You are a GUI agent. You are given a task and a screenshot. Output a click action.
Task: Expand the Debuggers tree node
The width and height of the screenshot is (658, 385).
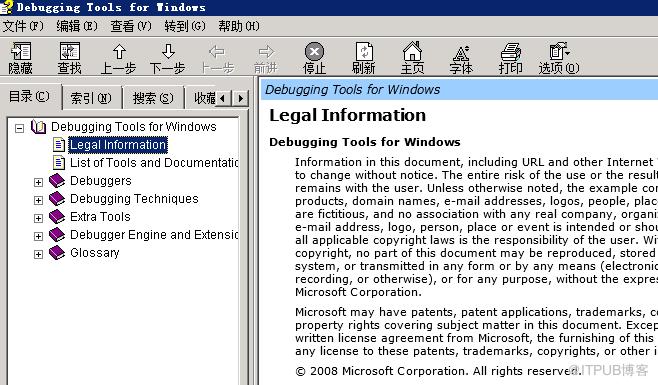point(38,182)
